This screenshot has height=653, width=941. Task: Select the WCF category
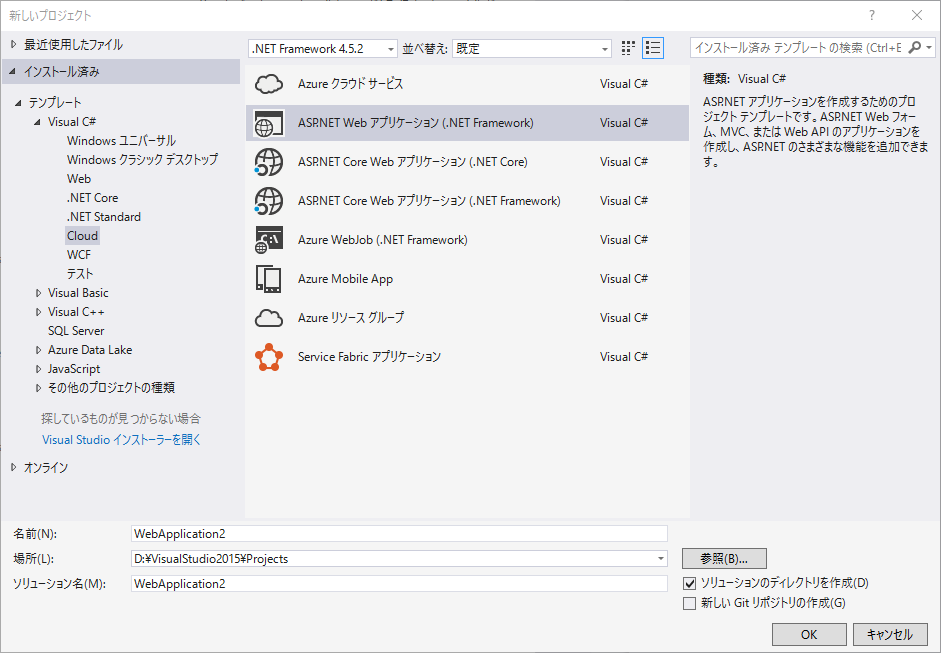(79, 255)
